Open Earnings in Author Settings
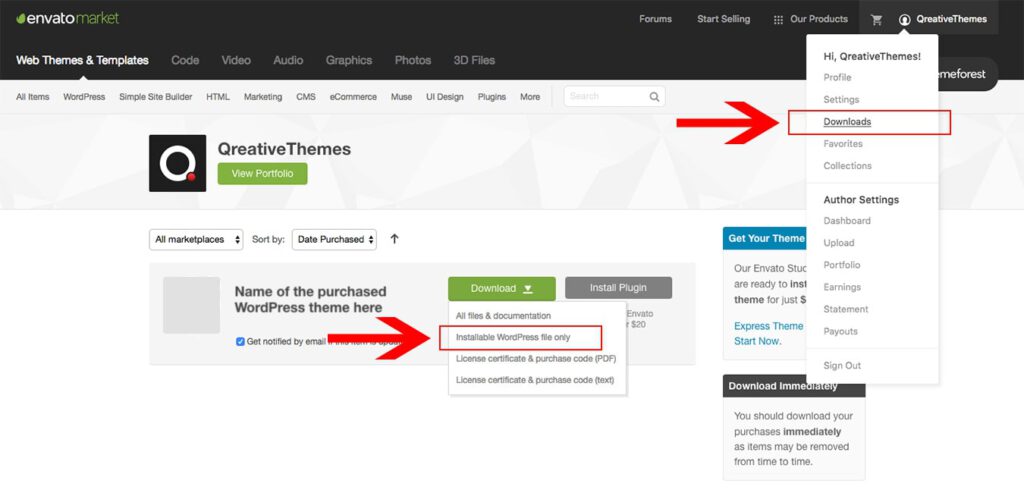 pyautogui.click(x=842, y=287)
